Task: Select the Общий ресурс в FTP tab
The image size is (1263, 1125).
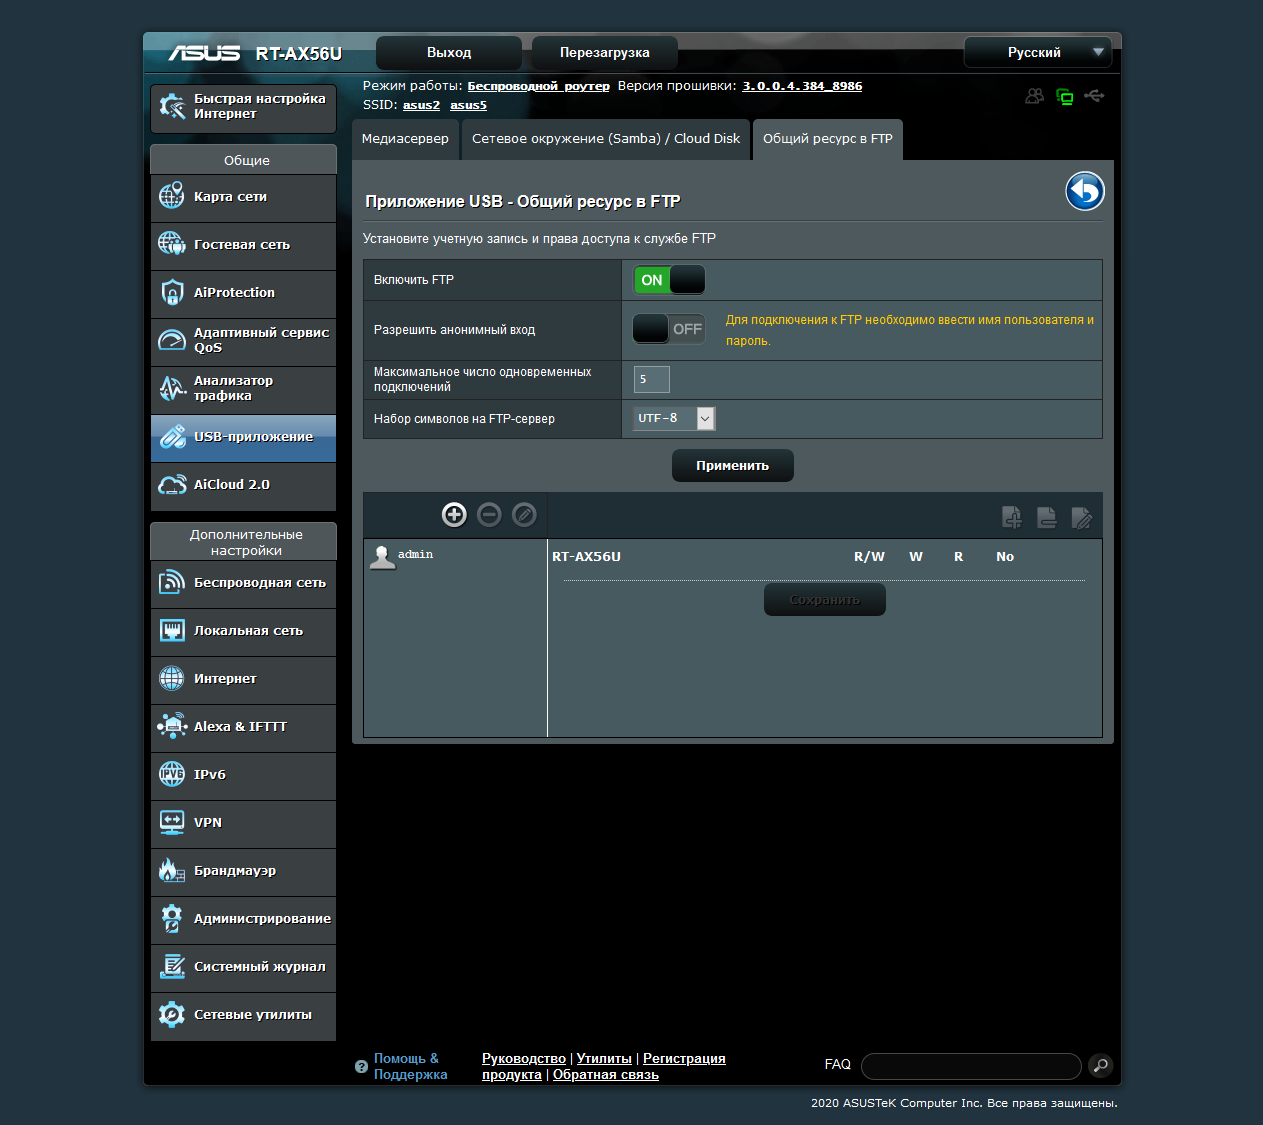Action: tap(828, 139)
